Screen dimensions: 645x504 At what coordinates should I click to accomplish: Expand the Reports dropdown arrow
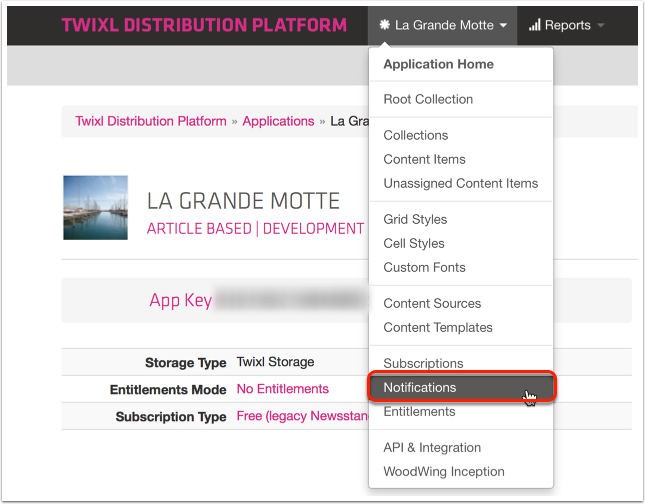[x=601, y=26]
